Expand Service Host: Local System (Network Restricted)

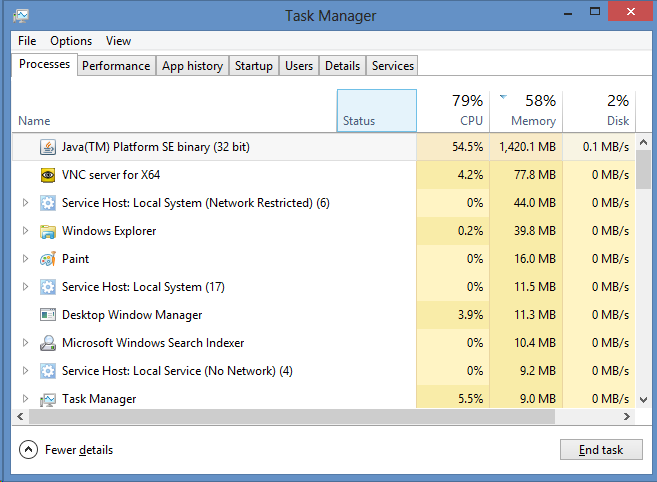25,203
